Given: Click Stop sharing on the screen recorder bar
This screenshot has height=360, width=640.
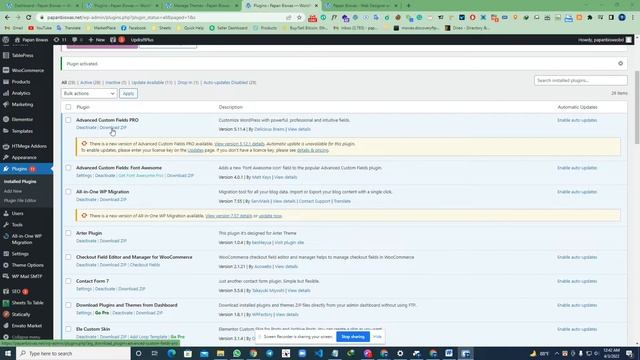Looking at the screenshot, I should coord(353,337).
